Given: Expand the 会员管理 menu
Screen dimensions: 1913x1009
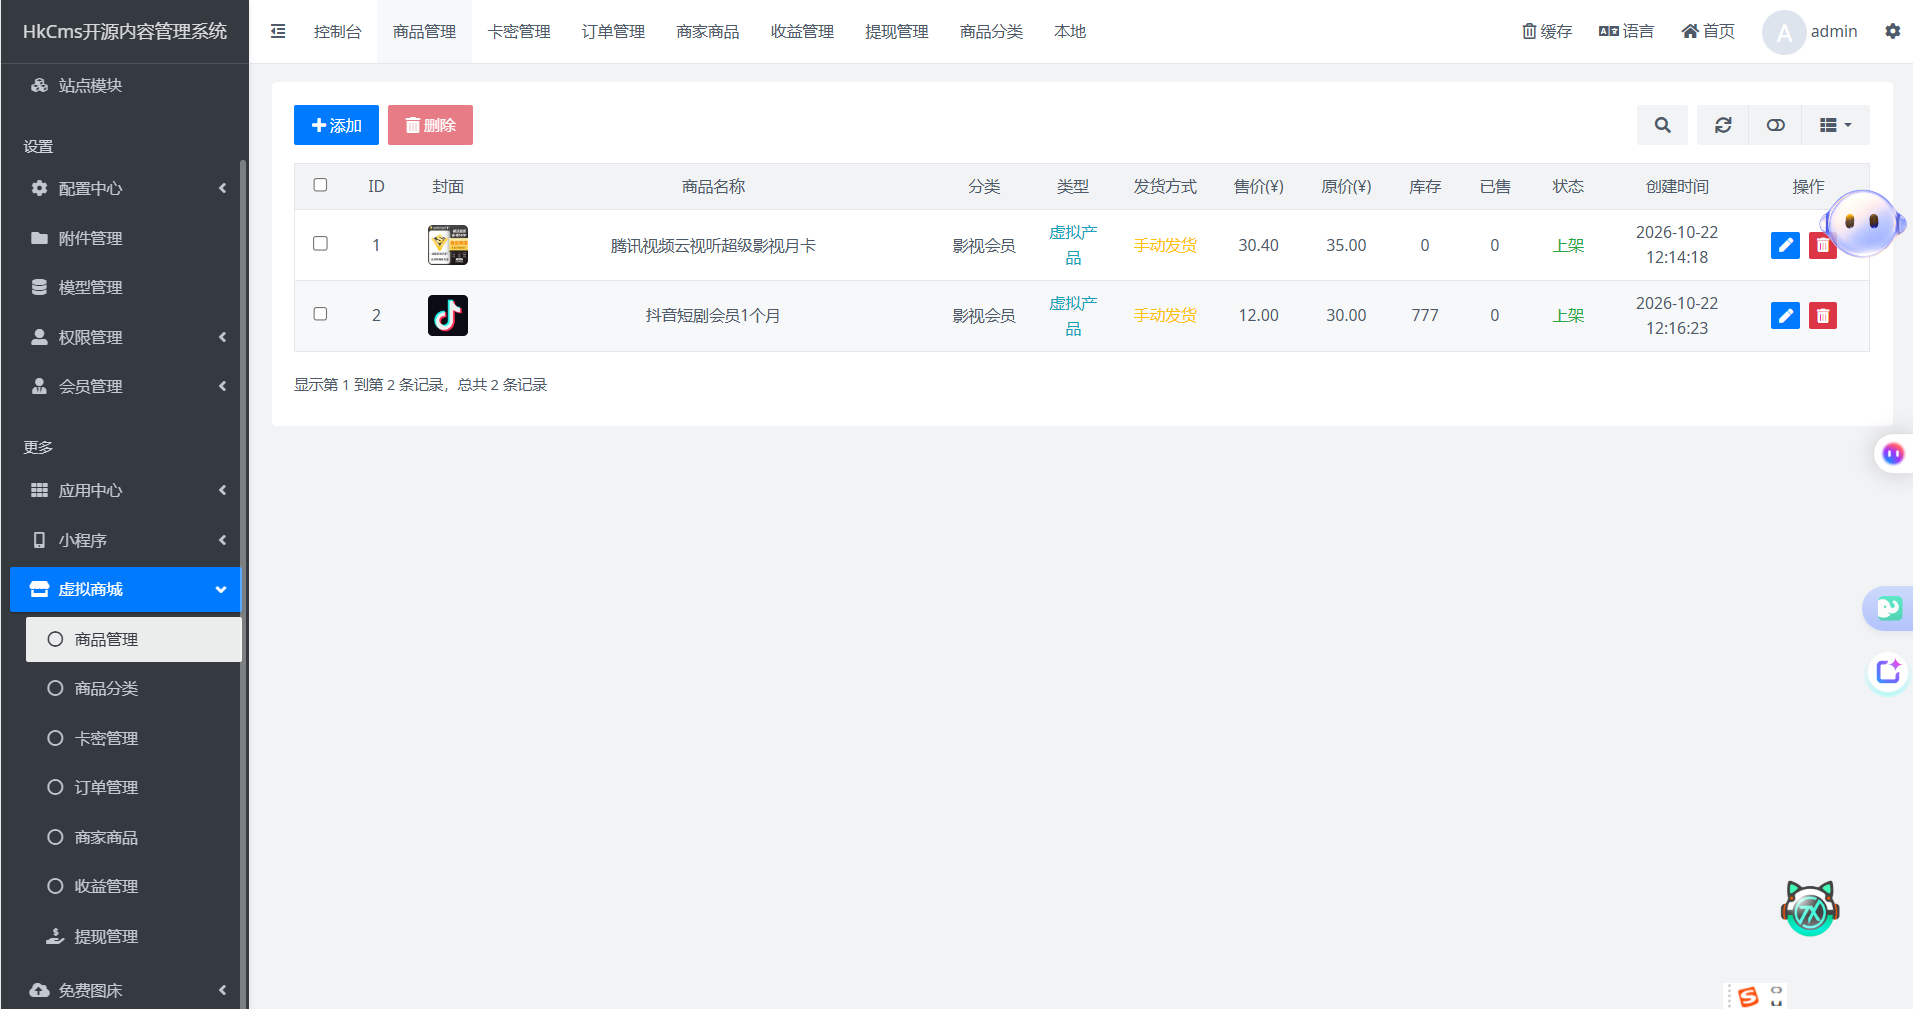Looking at the screenshot, I should click(x=125, y=386).
